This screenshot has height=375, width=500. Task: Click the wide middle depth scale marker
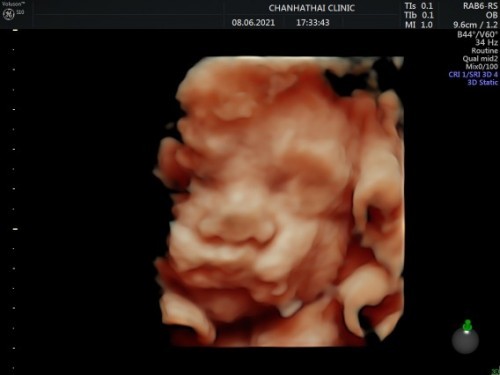coord(15,229)
